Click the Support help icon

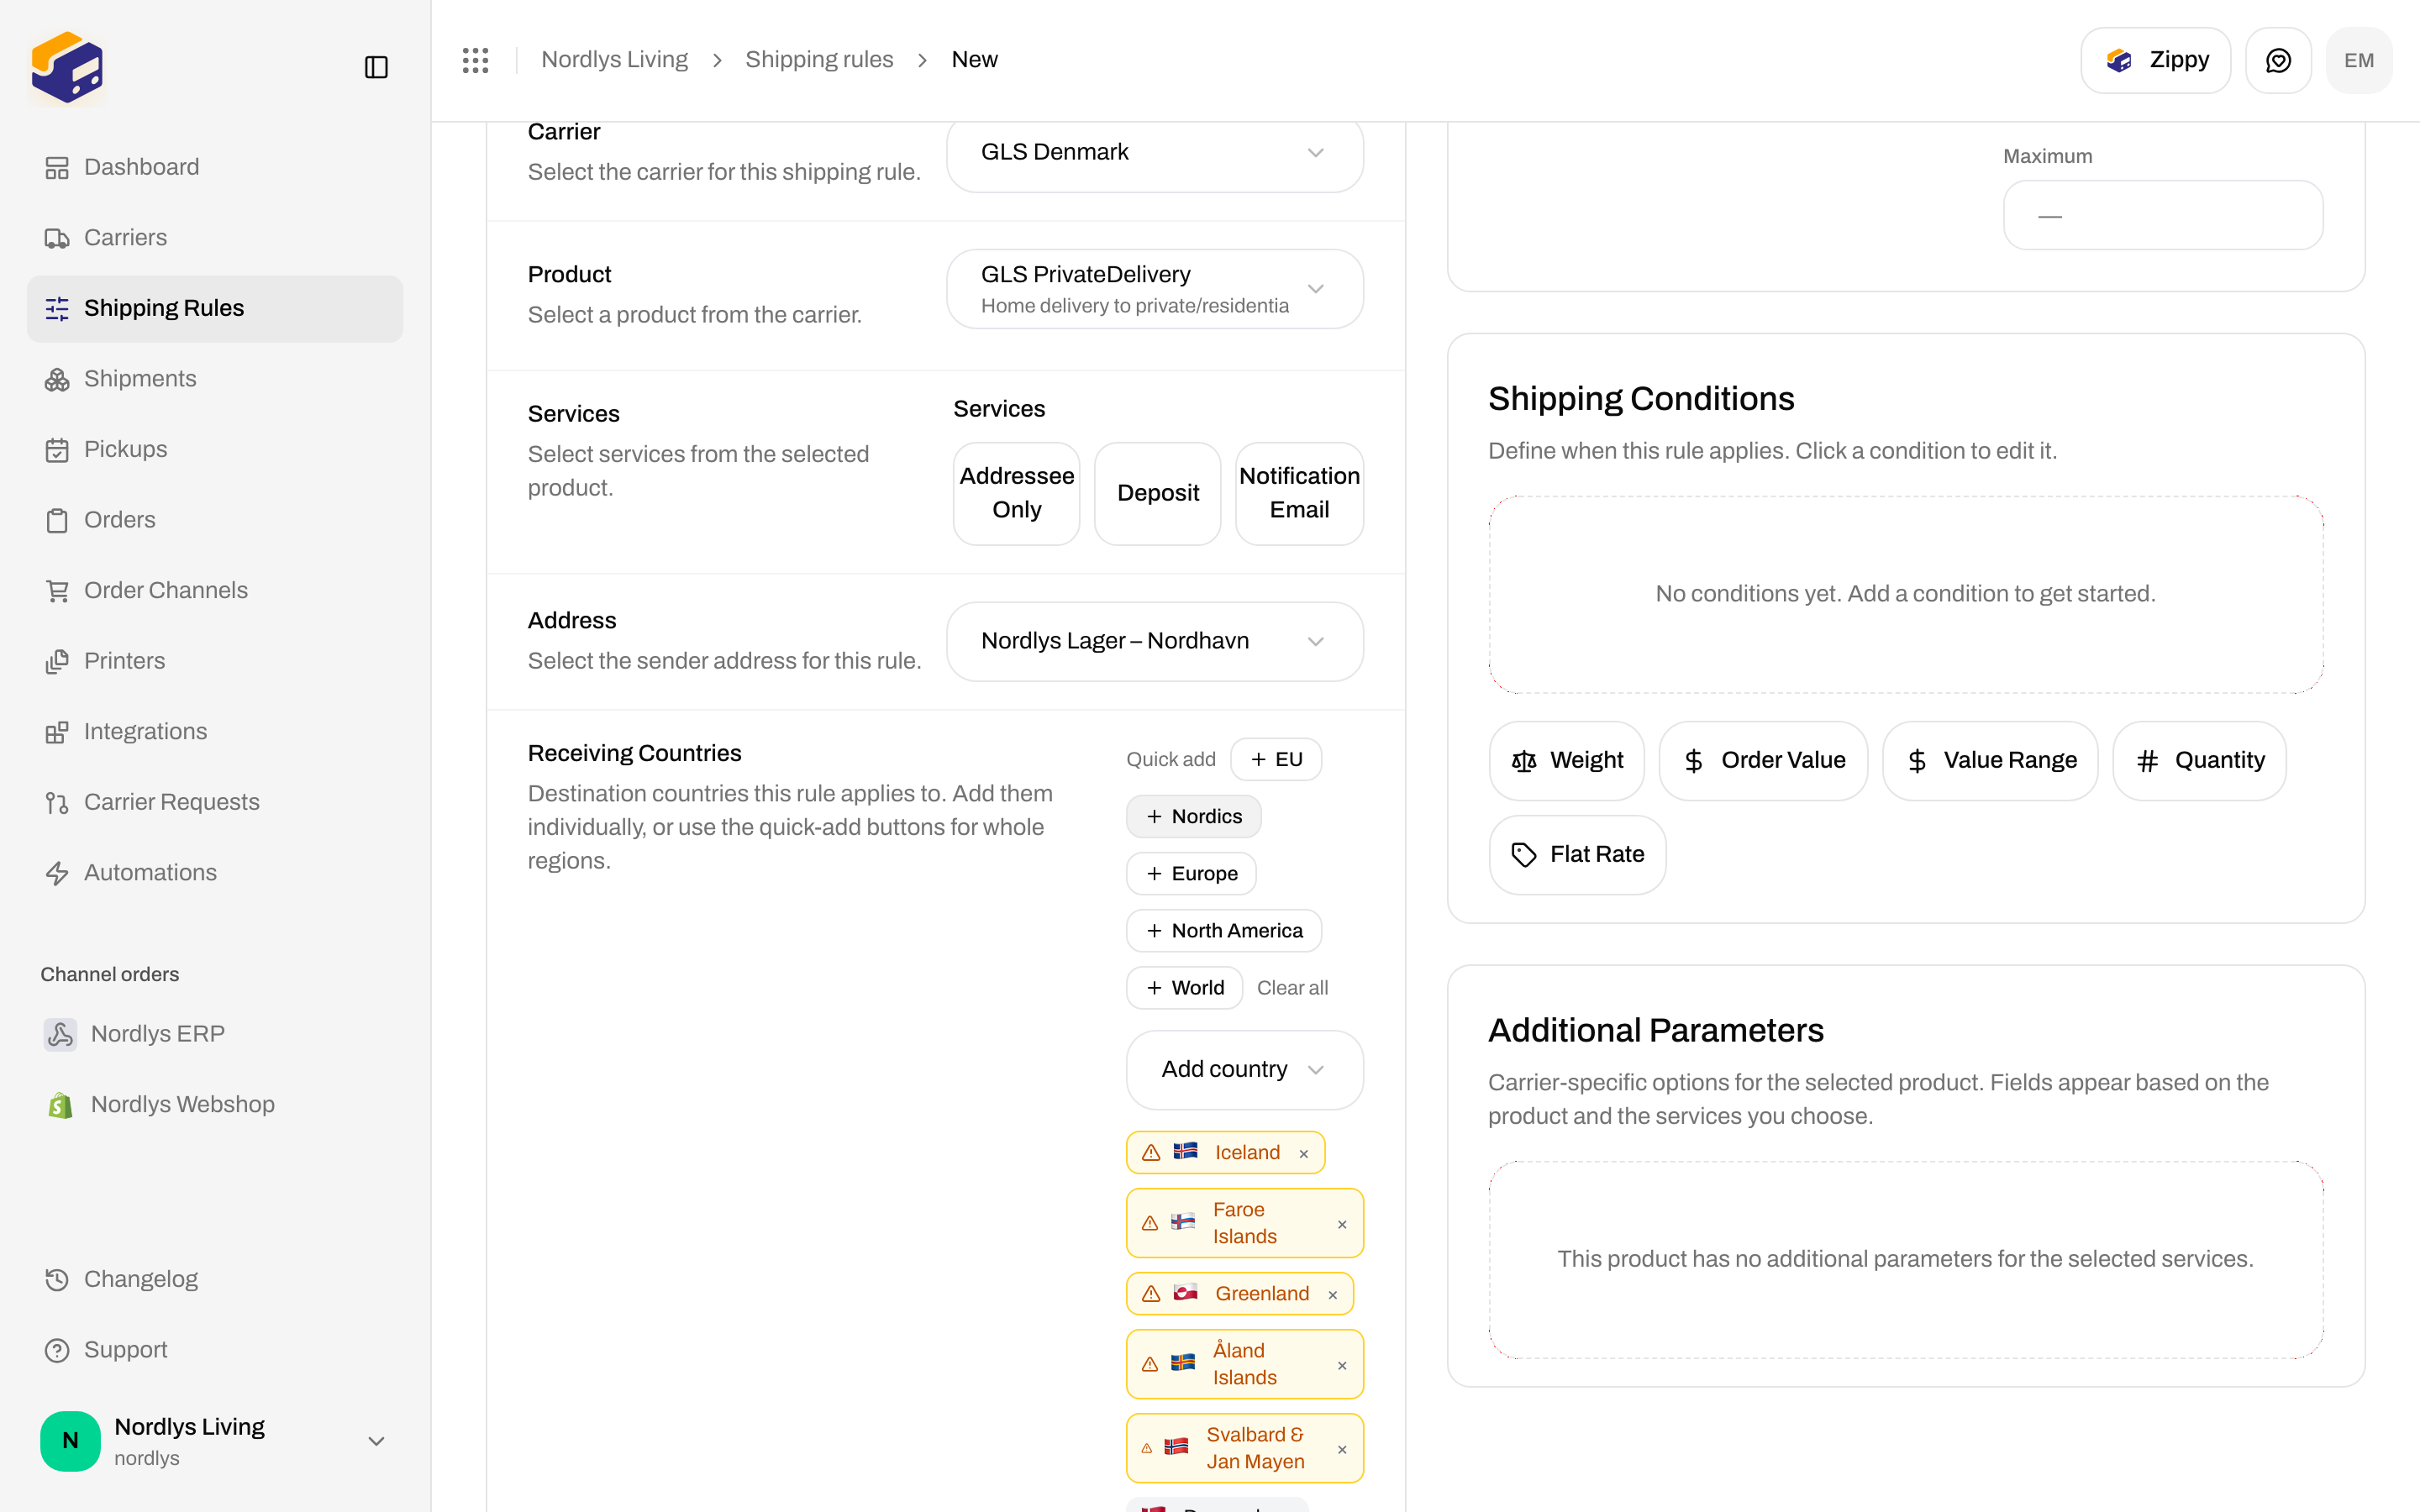[x=57, y=1350]
